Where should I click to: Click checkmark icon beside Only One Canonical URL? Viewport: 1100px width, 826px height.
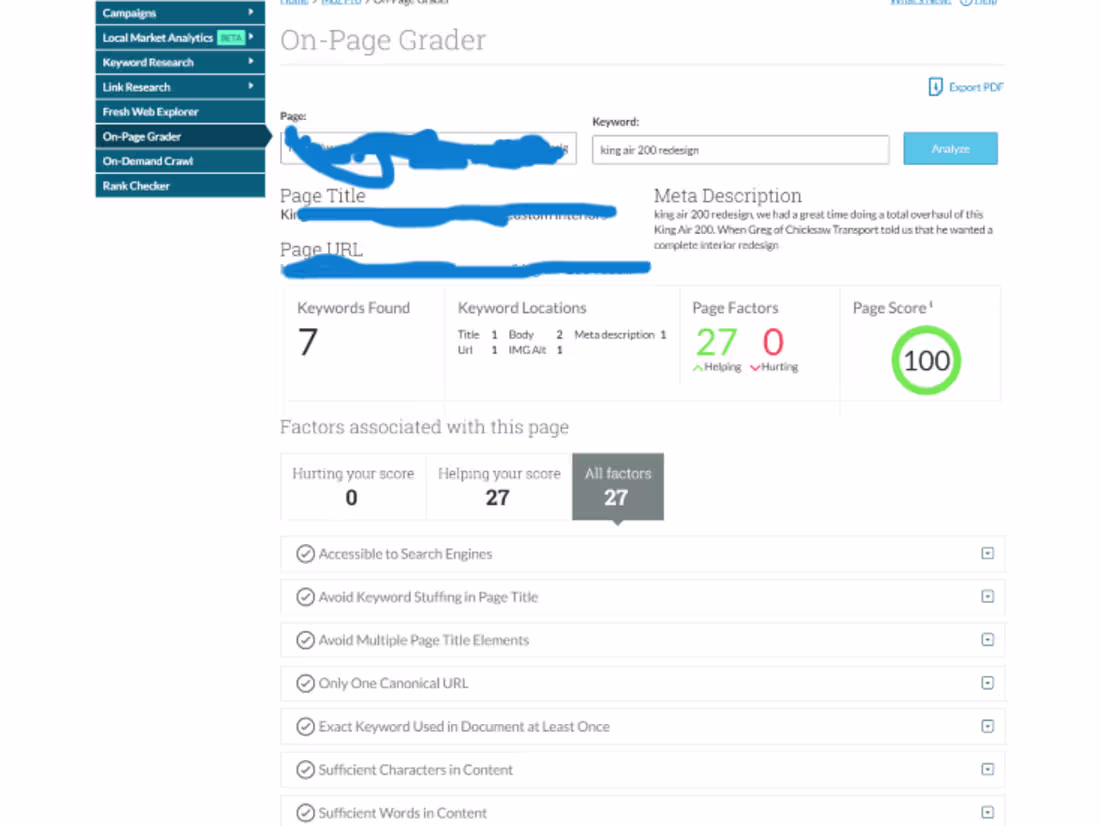coord(305,683)
